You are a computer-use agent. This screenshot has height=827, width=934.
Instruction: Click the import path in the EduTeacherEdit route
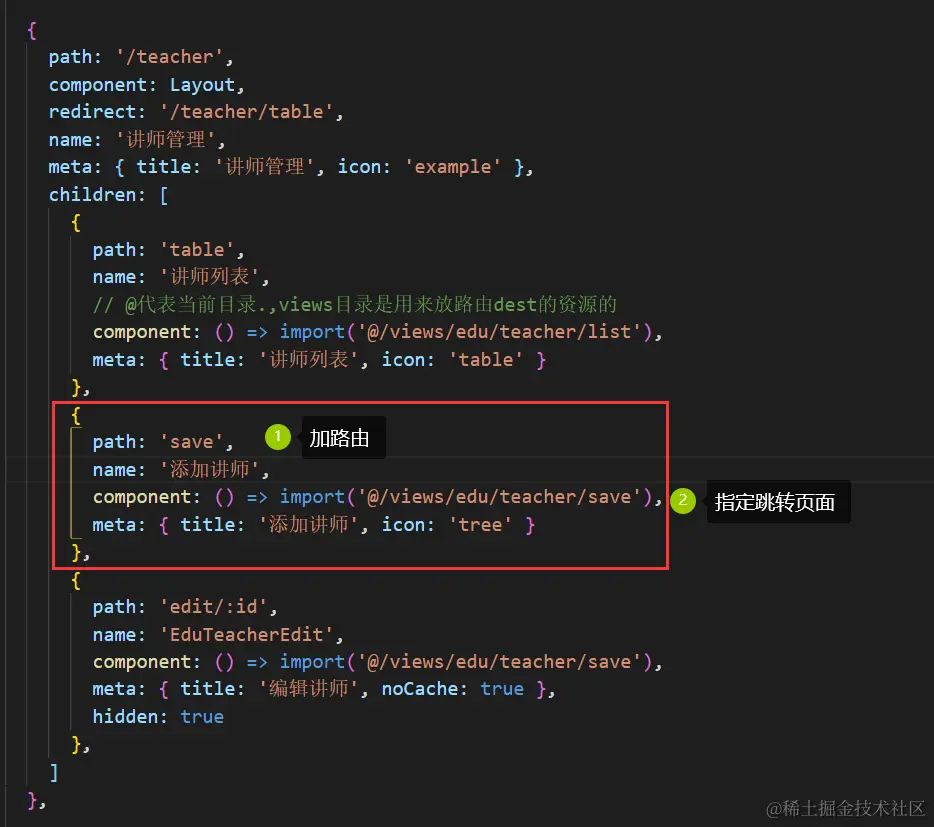pos(500,661)
